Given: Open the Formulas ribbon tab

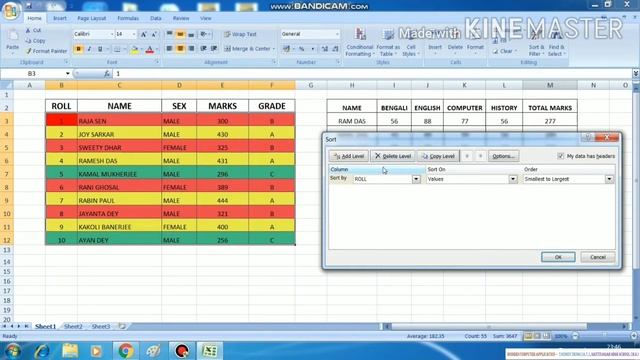Looking at the screenshot, I should pyautogui.click(x=128, y=18).
